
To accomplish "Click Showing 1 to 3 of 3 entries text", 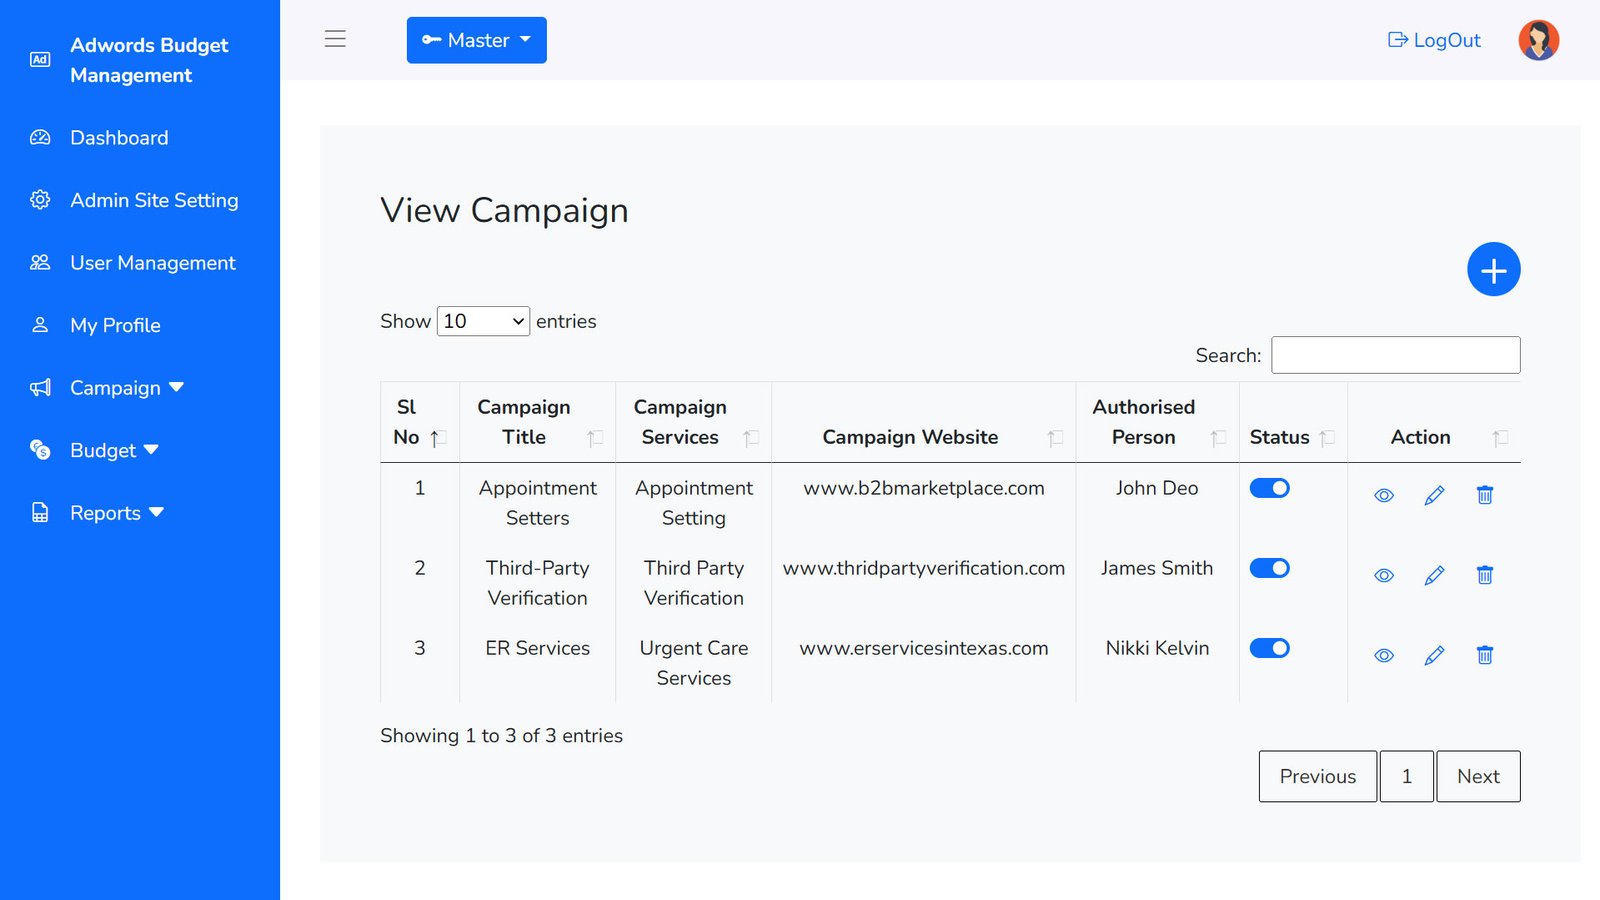I will tap(501, 736).
